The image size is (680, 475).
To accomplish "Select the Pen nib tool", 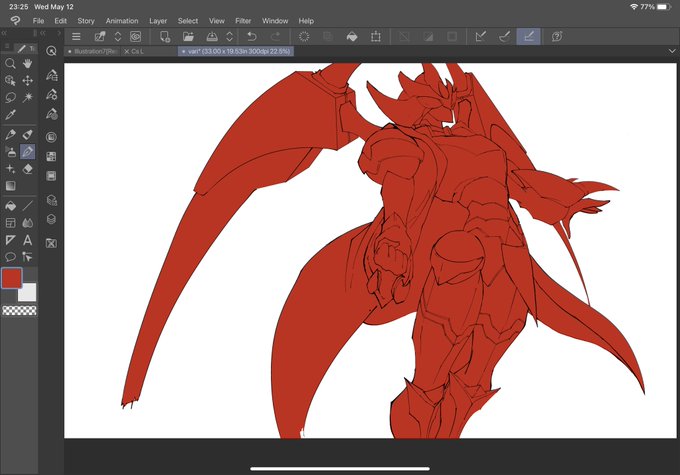I will tap(10, 134).
